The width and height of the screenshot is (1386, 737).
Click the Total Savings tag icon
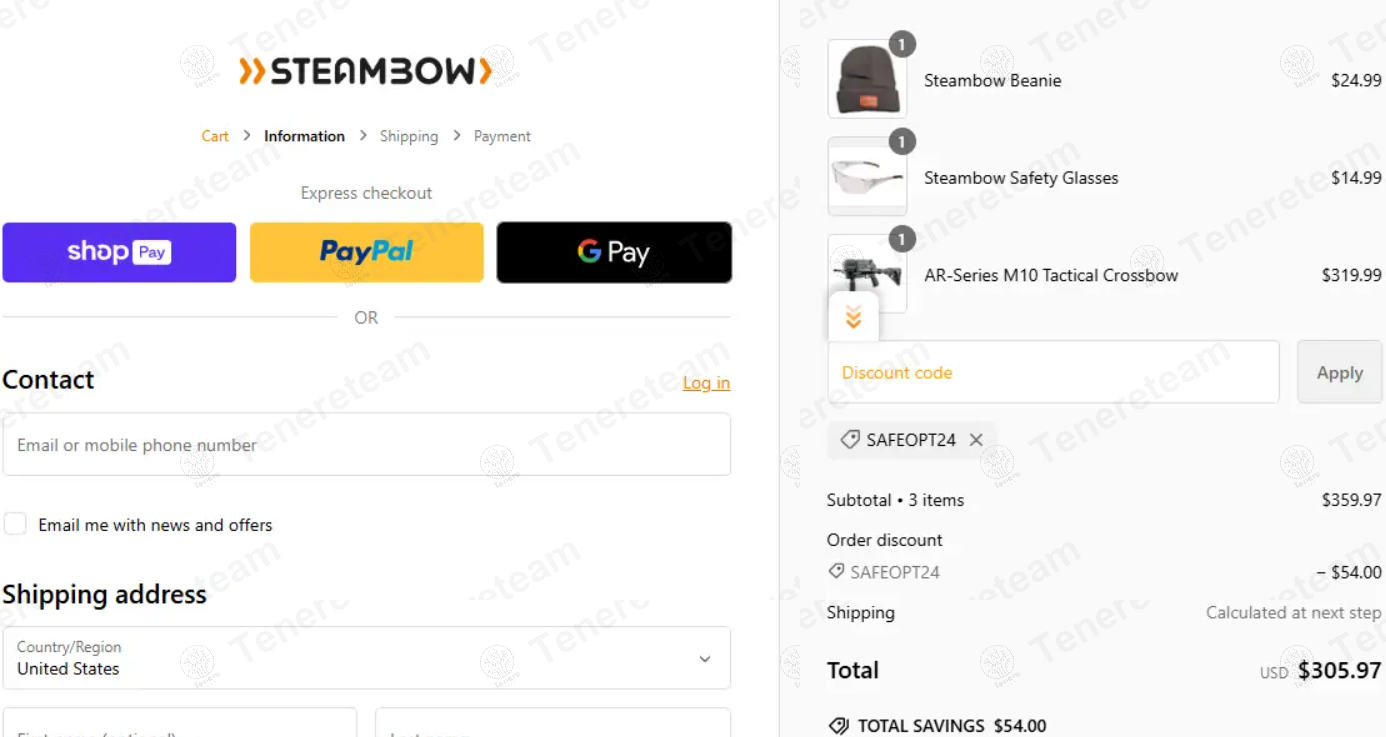pos(839,726)
